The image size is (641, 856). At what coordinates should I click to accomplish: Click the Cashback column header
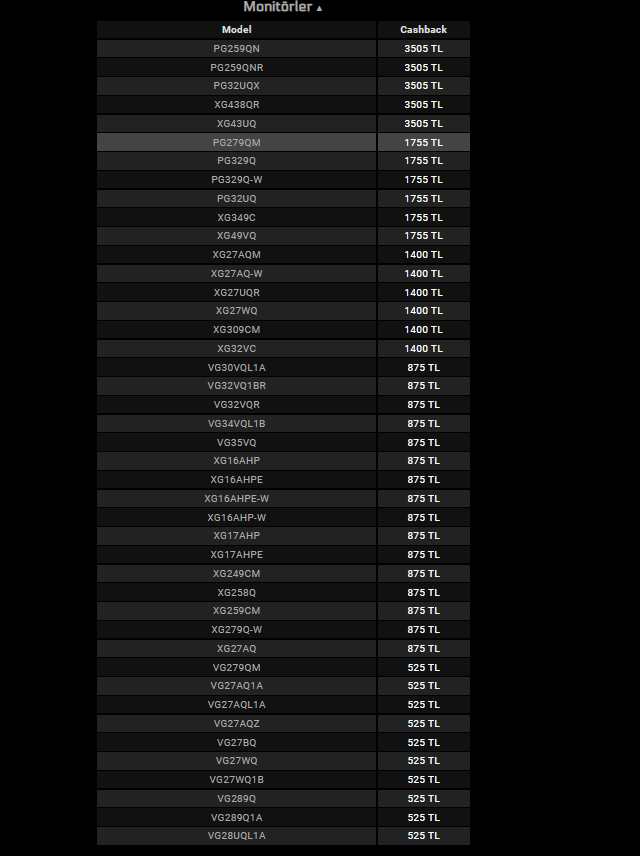(x=423, y=30)
